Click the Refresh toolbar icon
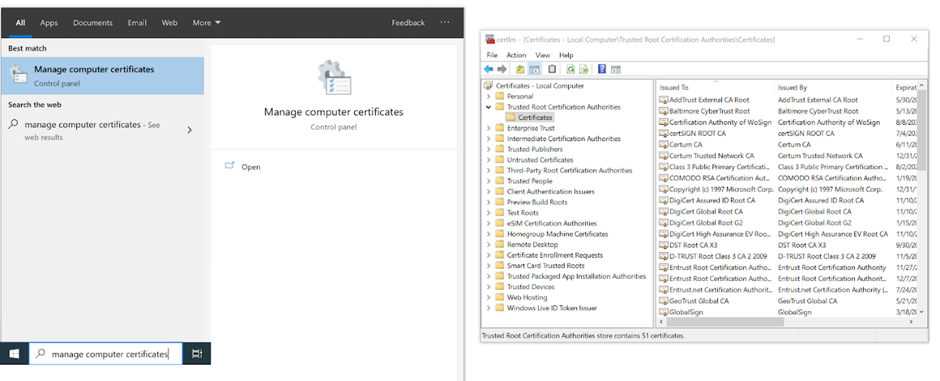Screen dimensions: 940x381 click(x=571, y=69)
